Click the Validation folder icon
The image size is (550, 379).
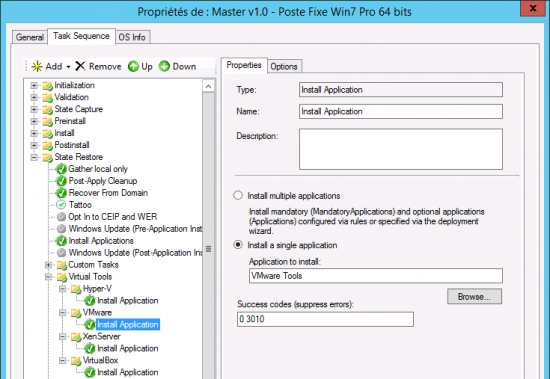click(x=47, y=98)
